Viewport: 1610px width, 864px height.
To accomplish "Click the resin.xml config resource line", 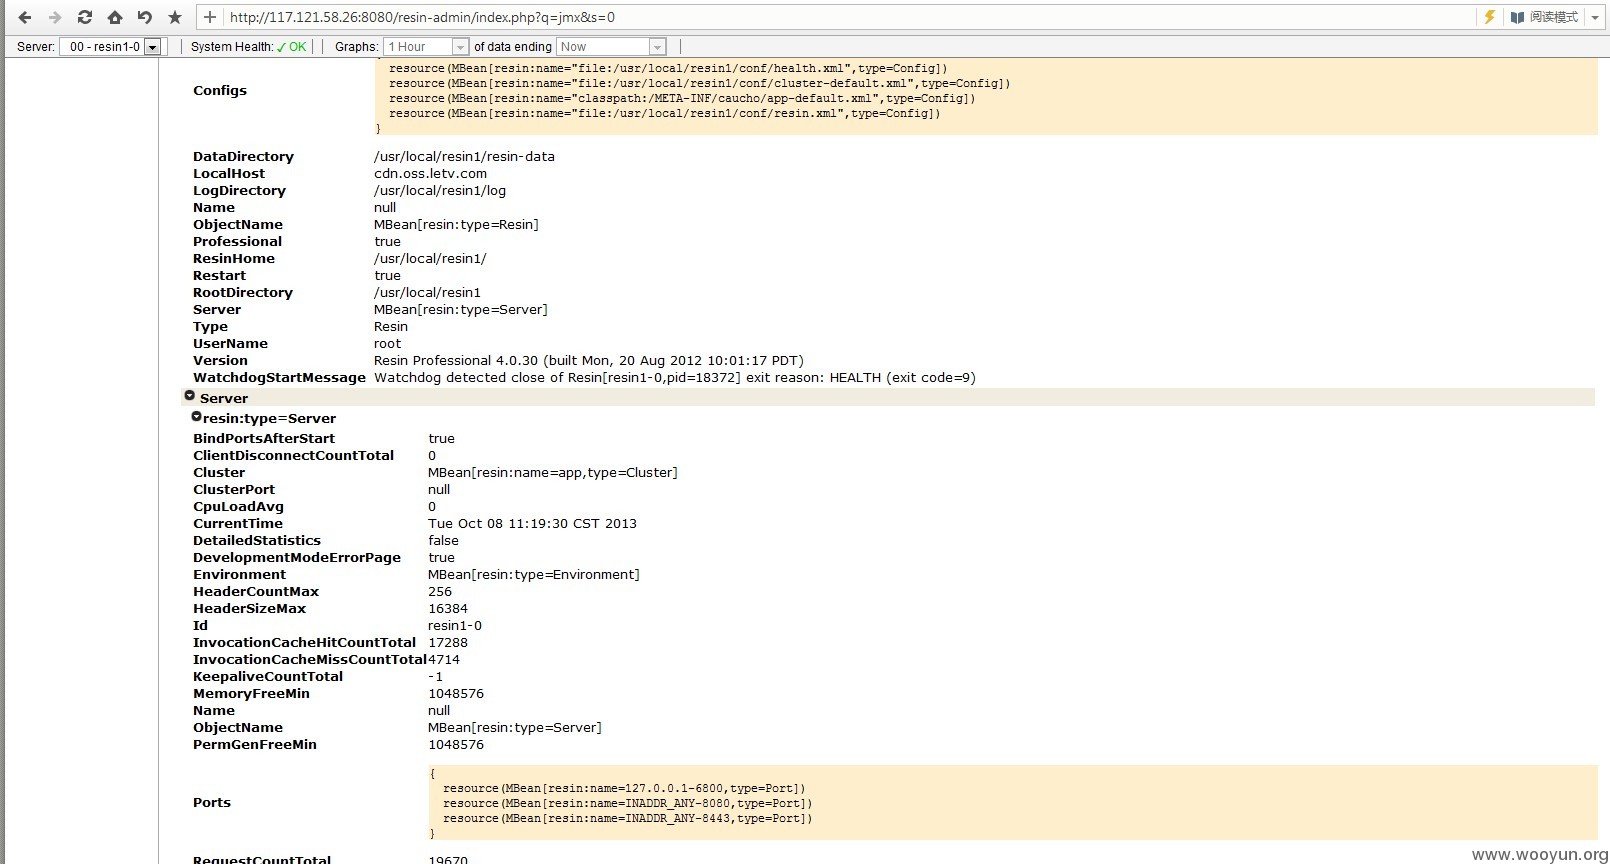I will coord(665,113).
